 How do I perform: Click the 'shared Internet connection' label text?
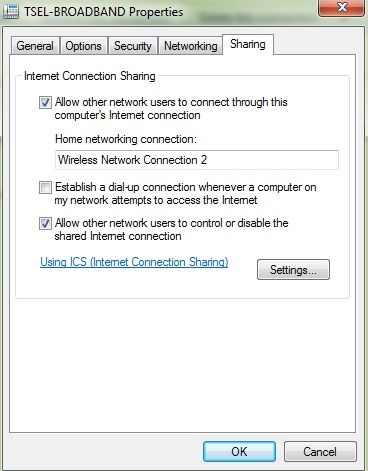[x=118, y=236]
